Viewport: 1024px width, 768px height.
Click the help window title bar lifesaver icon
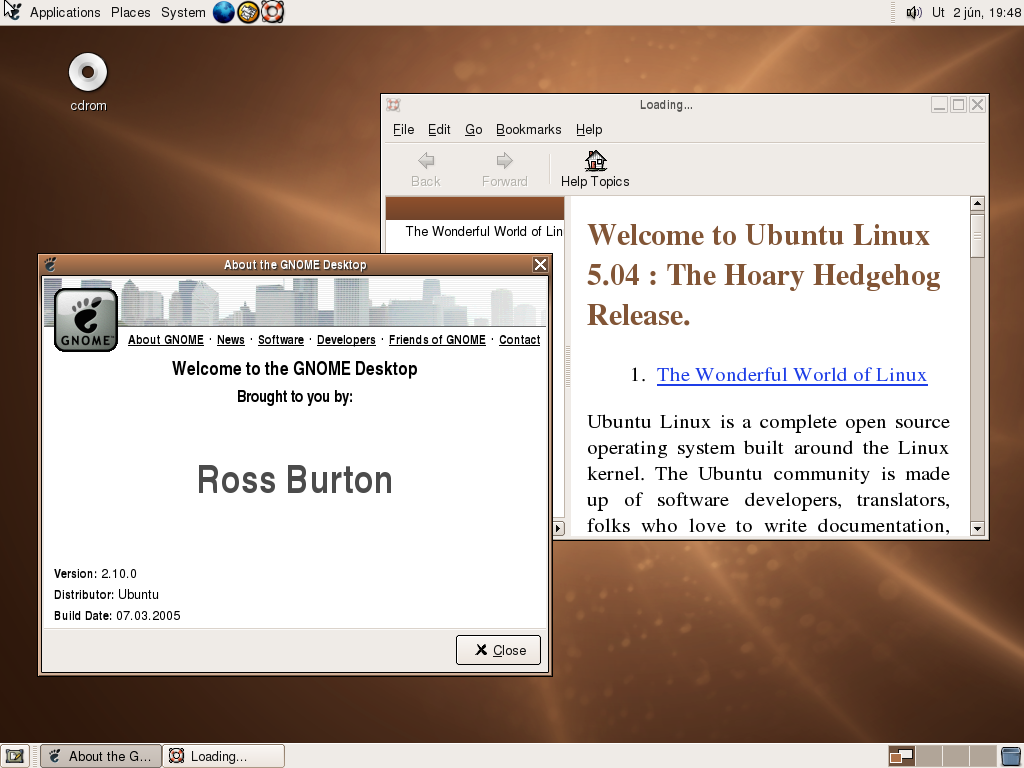[393, 104]
